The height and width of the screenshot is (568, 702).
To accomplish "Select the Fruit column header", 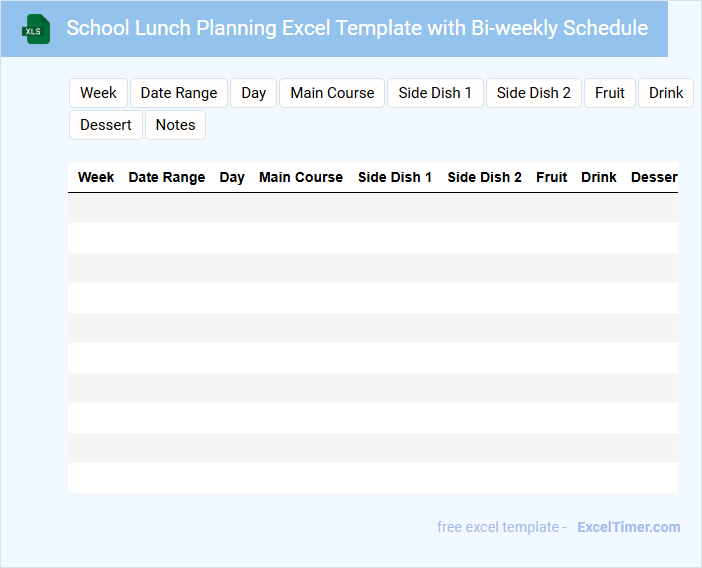I will pyautogui.click(x=552, y=177).
